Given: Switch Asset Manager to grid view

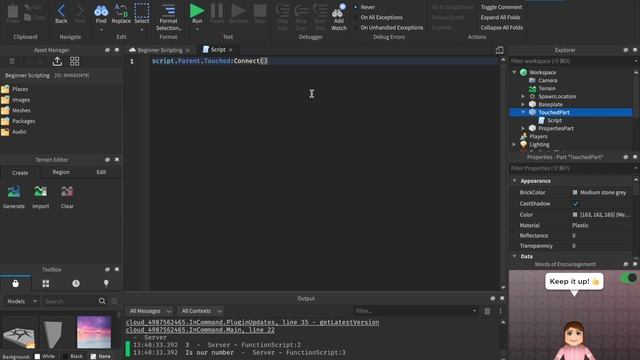Looking at the screenshot, I should (x=74, y=61).
